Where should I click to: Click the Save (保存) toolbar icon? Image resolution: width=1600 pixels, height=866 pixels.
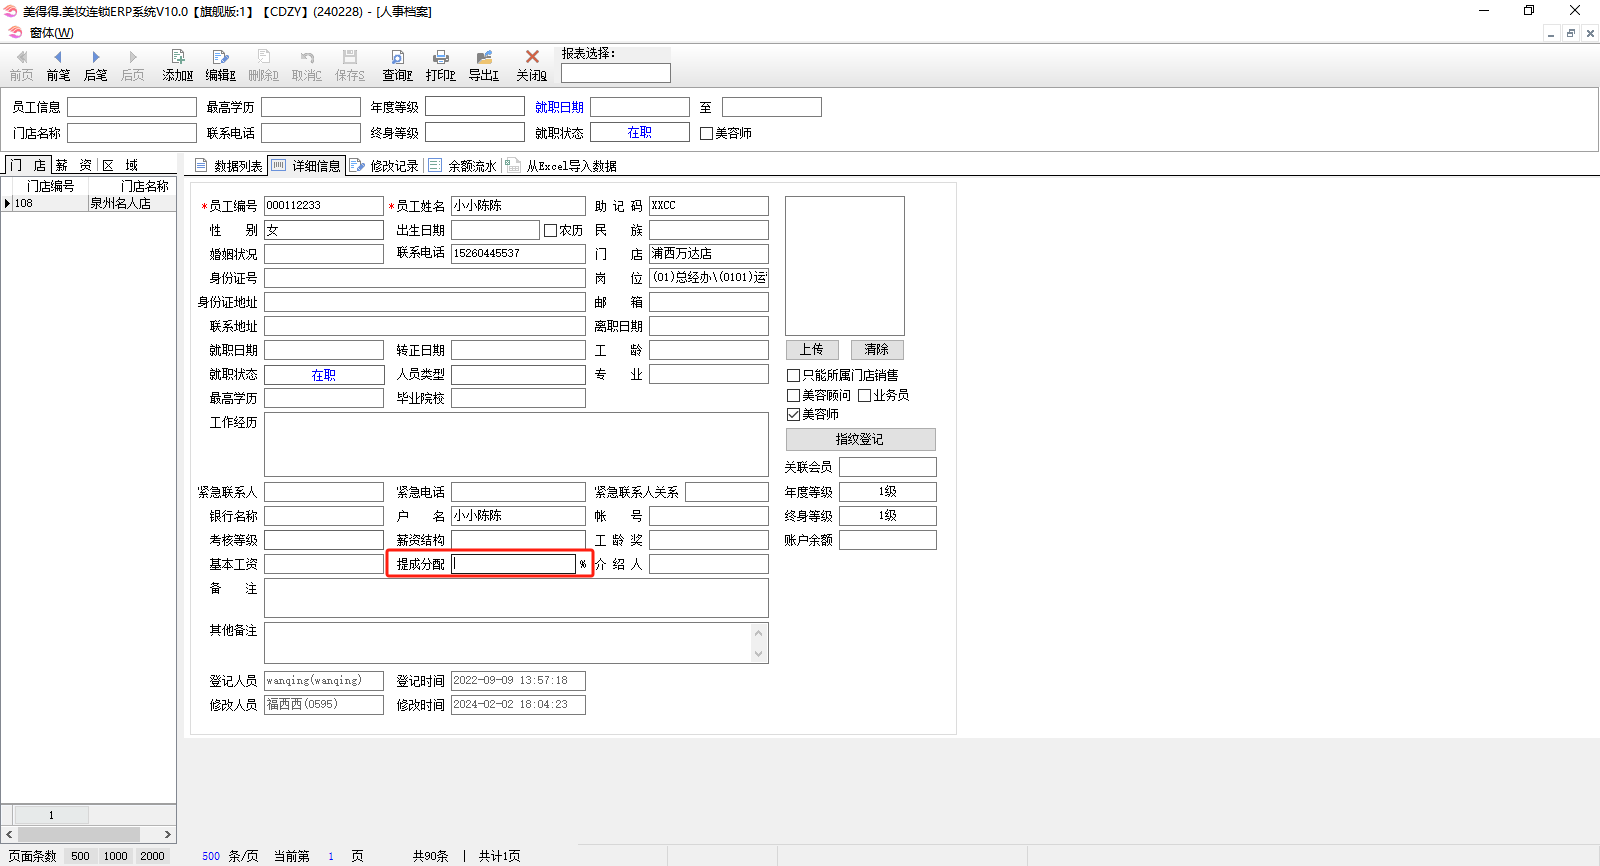pyautogui.click(x=349, y=66)
